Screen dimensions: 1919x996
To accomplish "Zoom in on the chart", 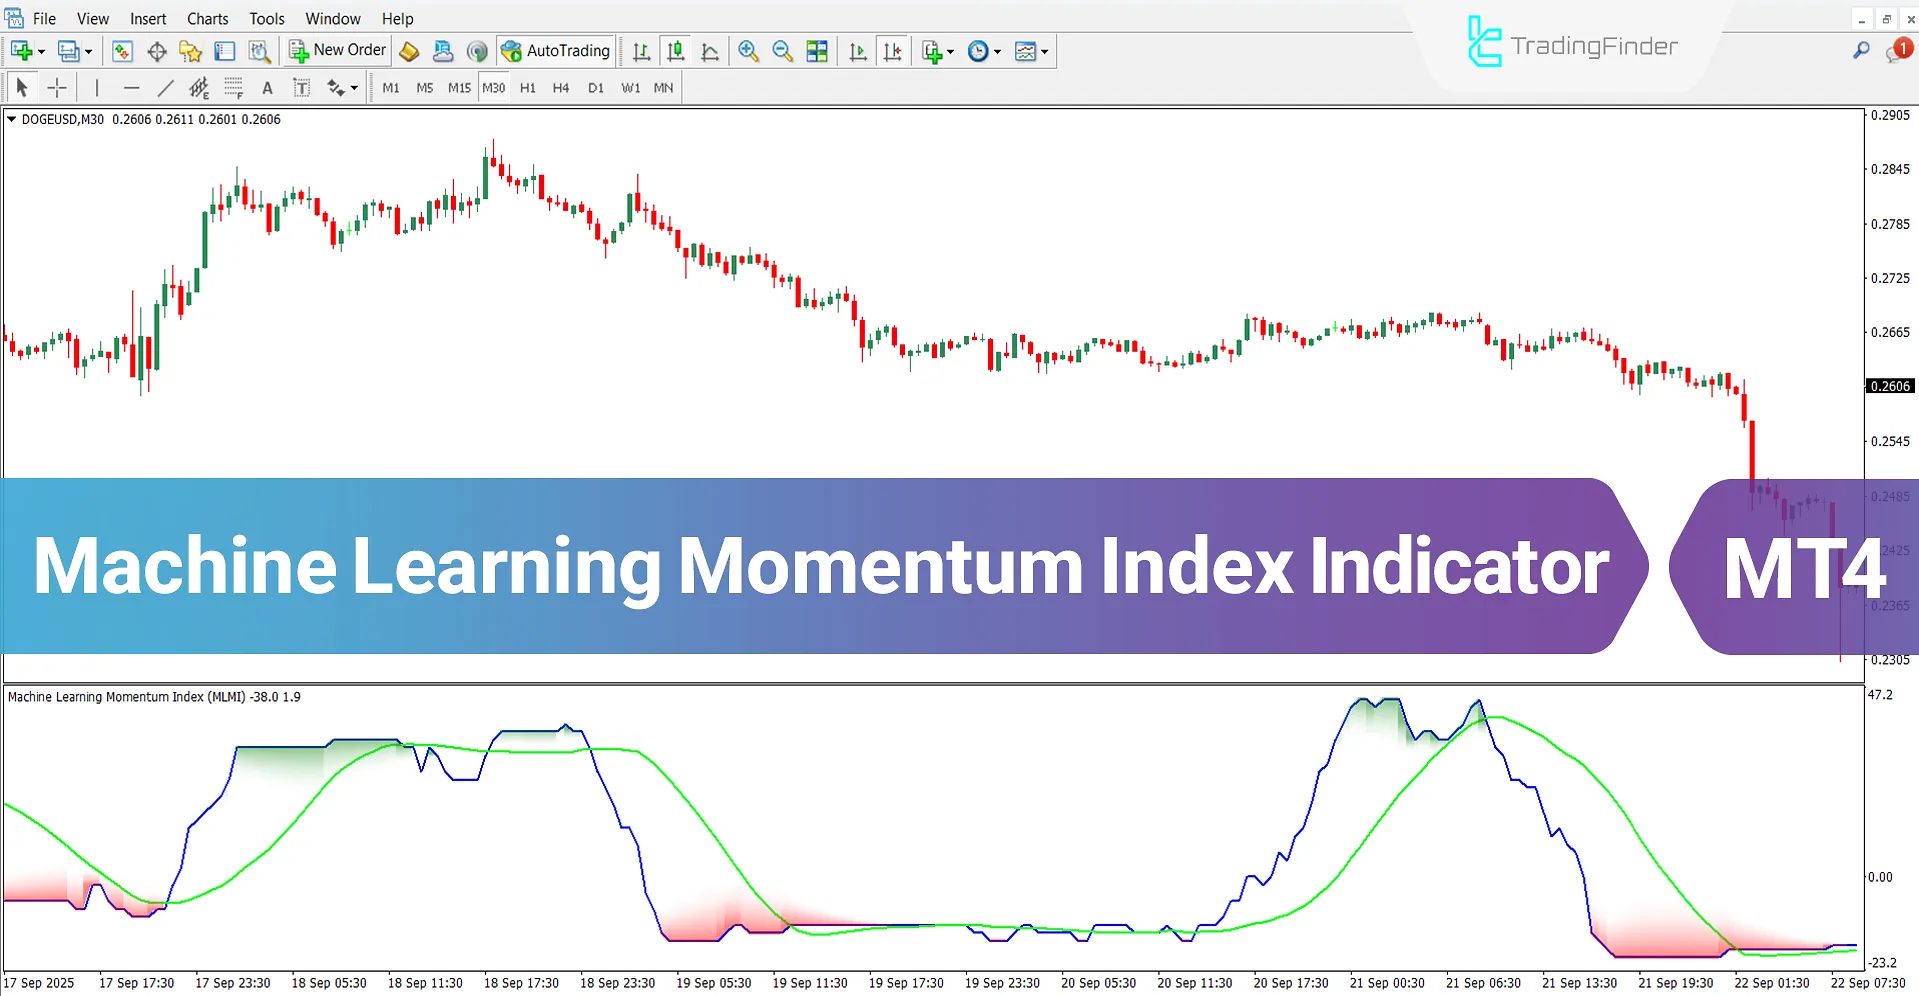I will click(x=749, y=51).
